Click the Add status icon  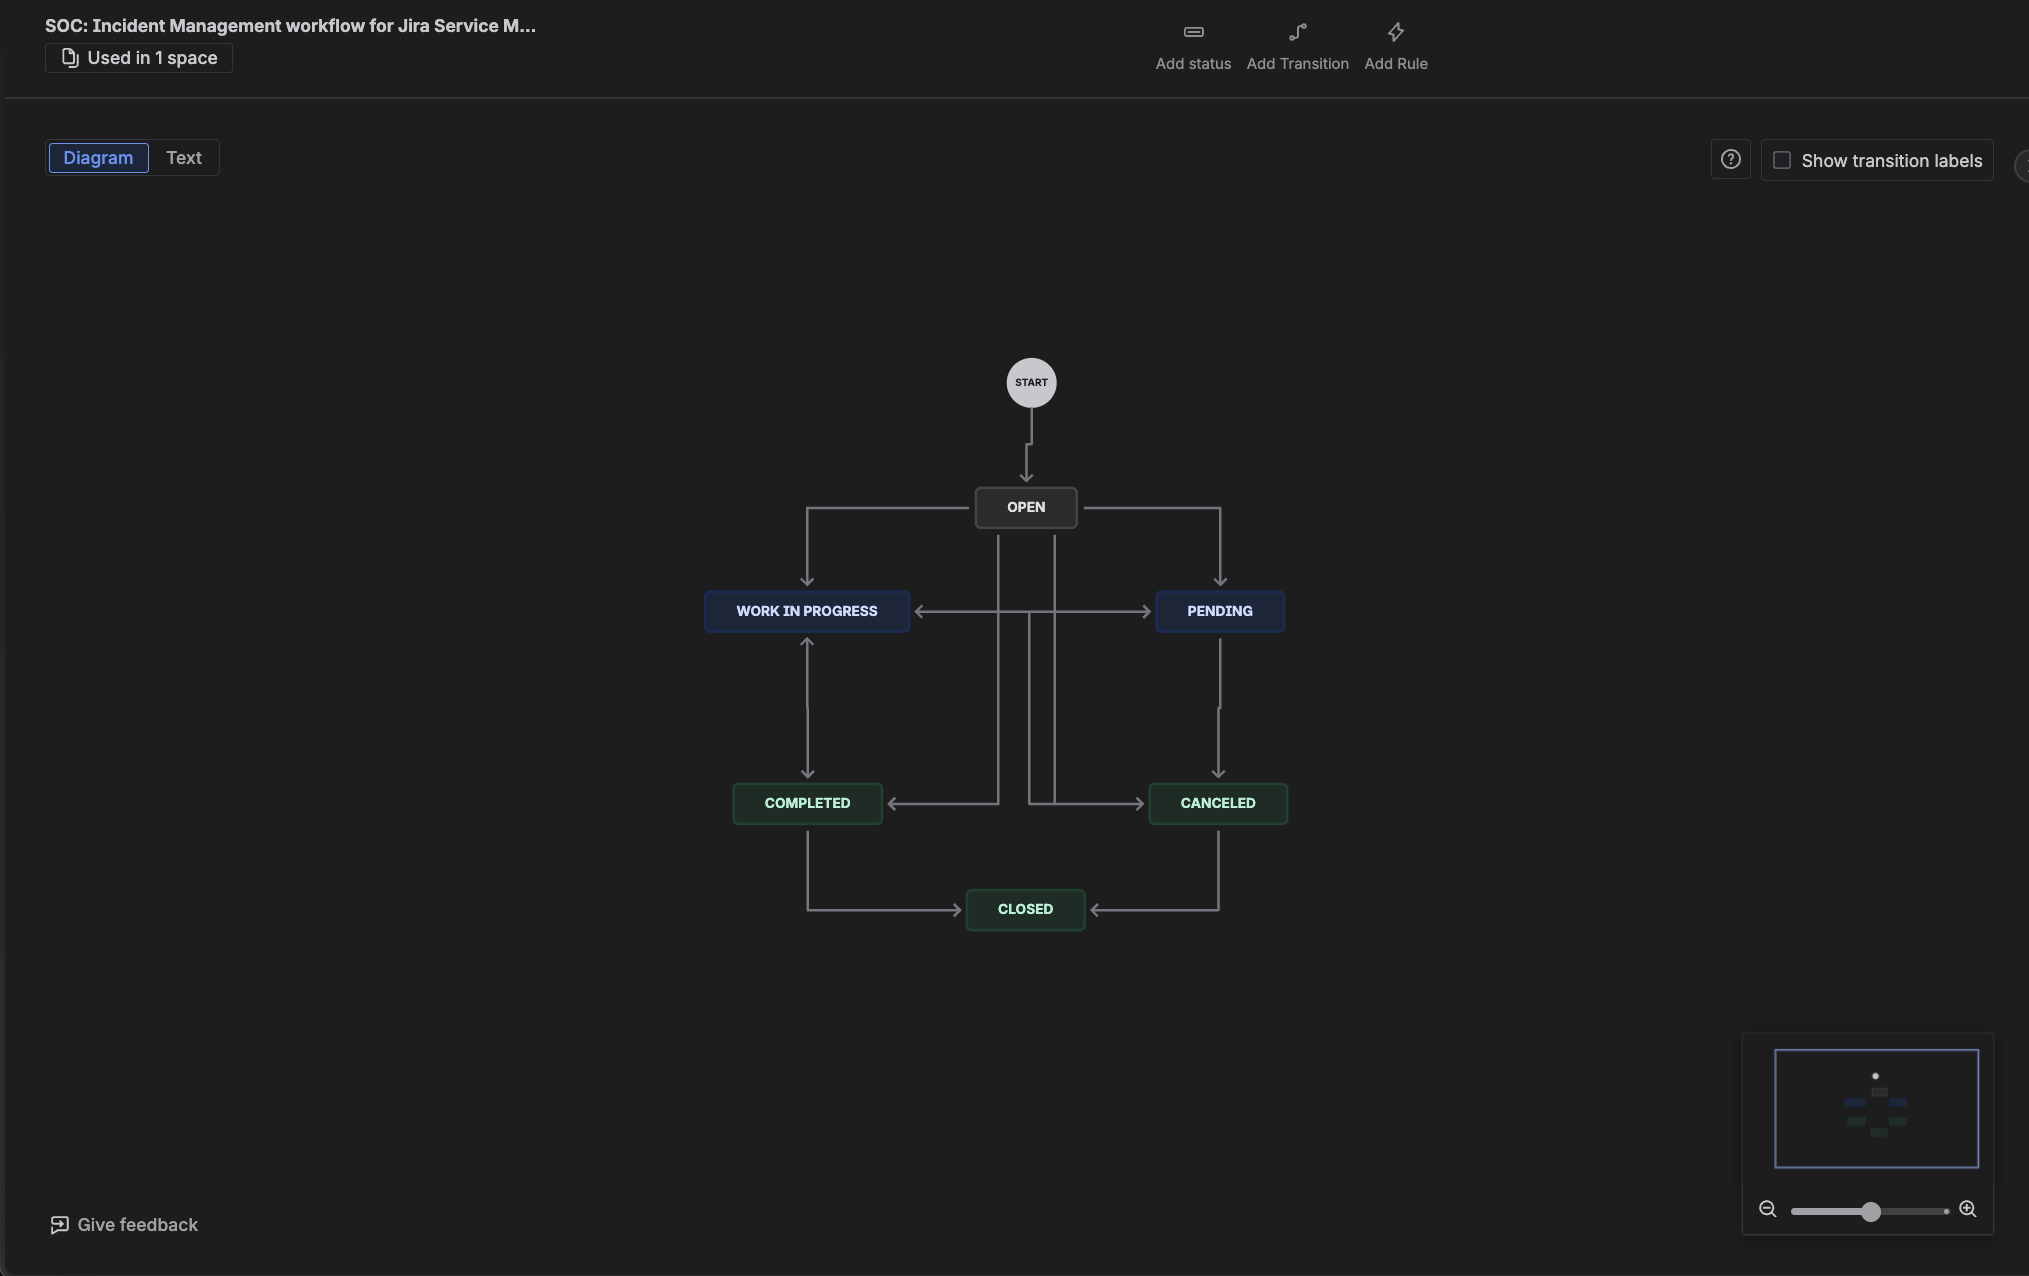(x=1193, y=33)
